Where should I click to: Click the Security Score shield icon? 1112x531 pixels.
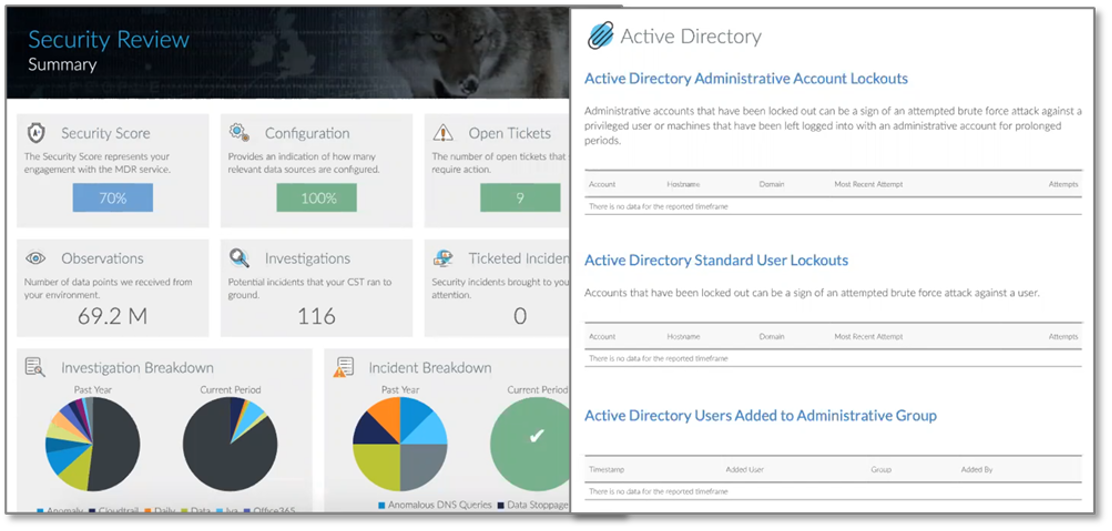pyautogui.click(x=36, y=133)
